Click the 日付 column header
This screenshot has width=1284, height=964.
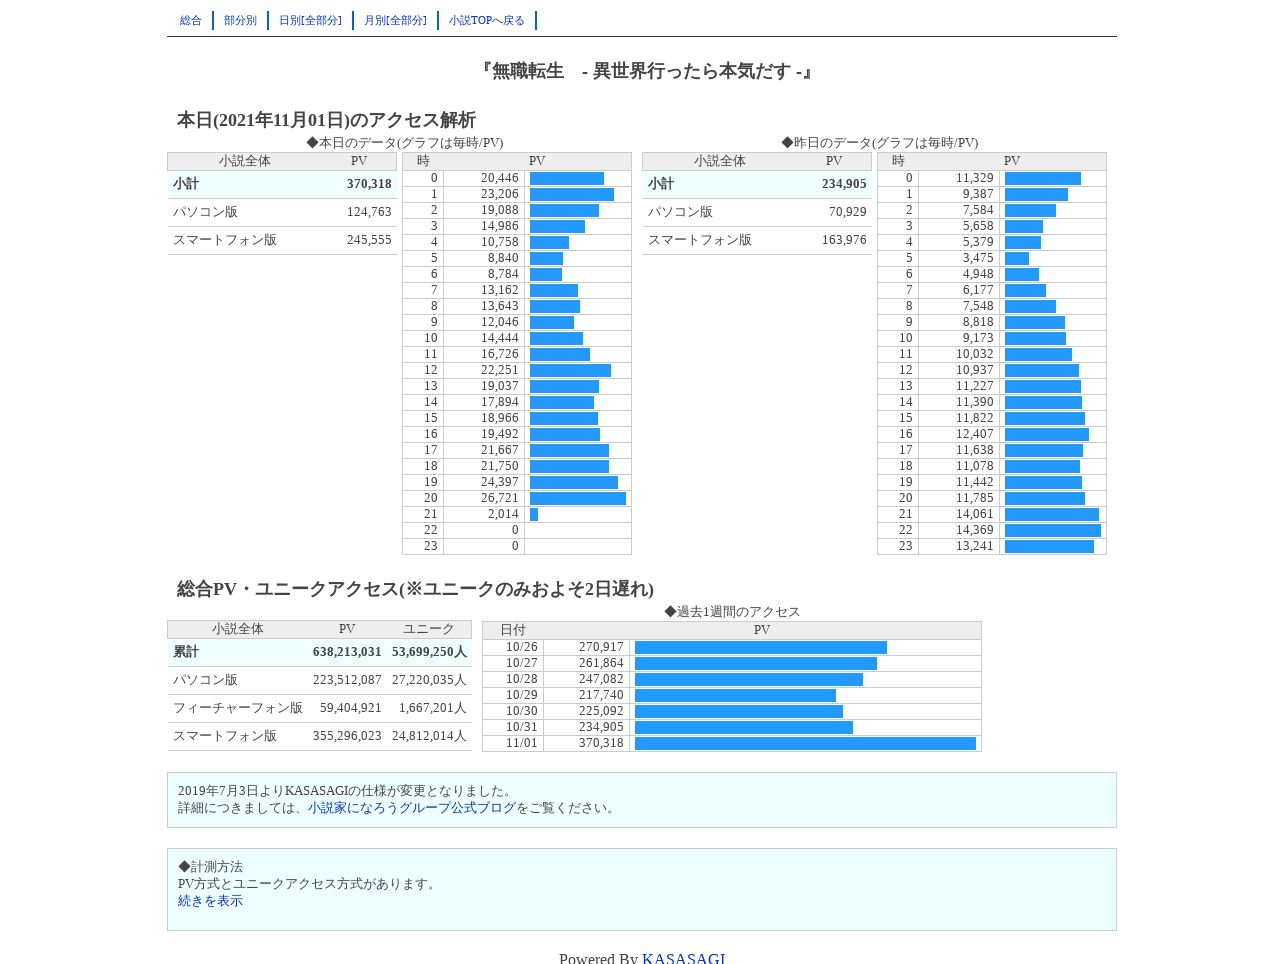pyautogui.click(x=513, y=630)
